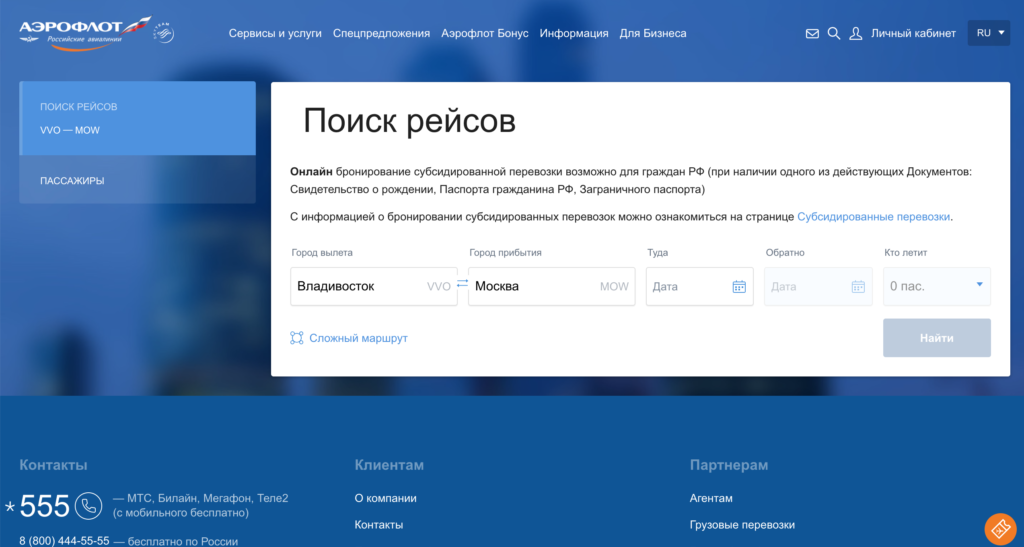This screenshot has height=547, width=1024.
Task: Expand the RU language dropdown
Action: pos(988,33)
